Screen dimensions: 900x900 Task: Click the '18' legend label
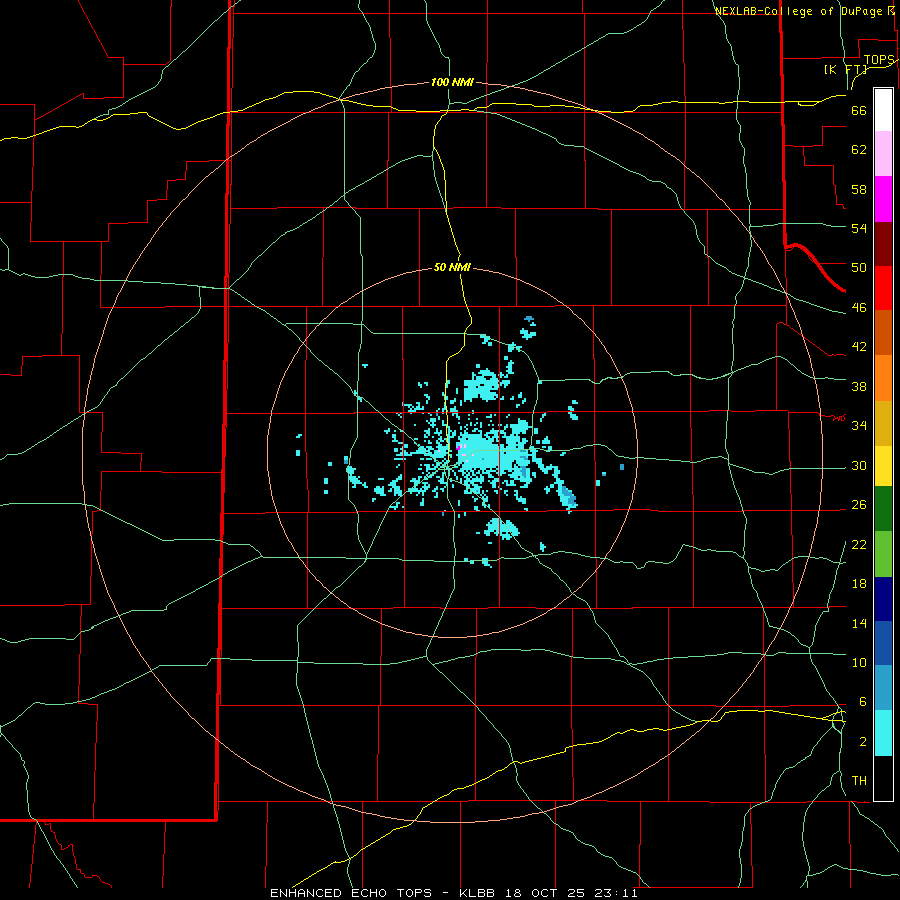click(x=859, y=584)
